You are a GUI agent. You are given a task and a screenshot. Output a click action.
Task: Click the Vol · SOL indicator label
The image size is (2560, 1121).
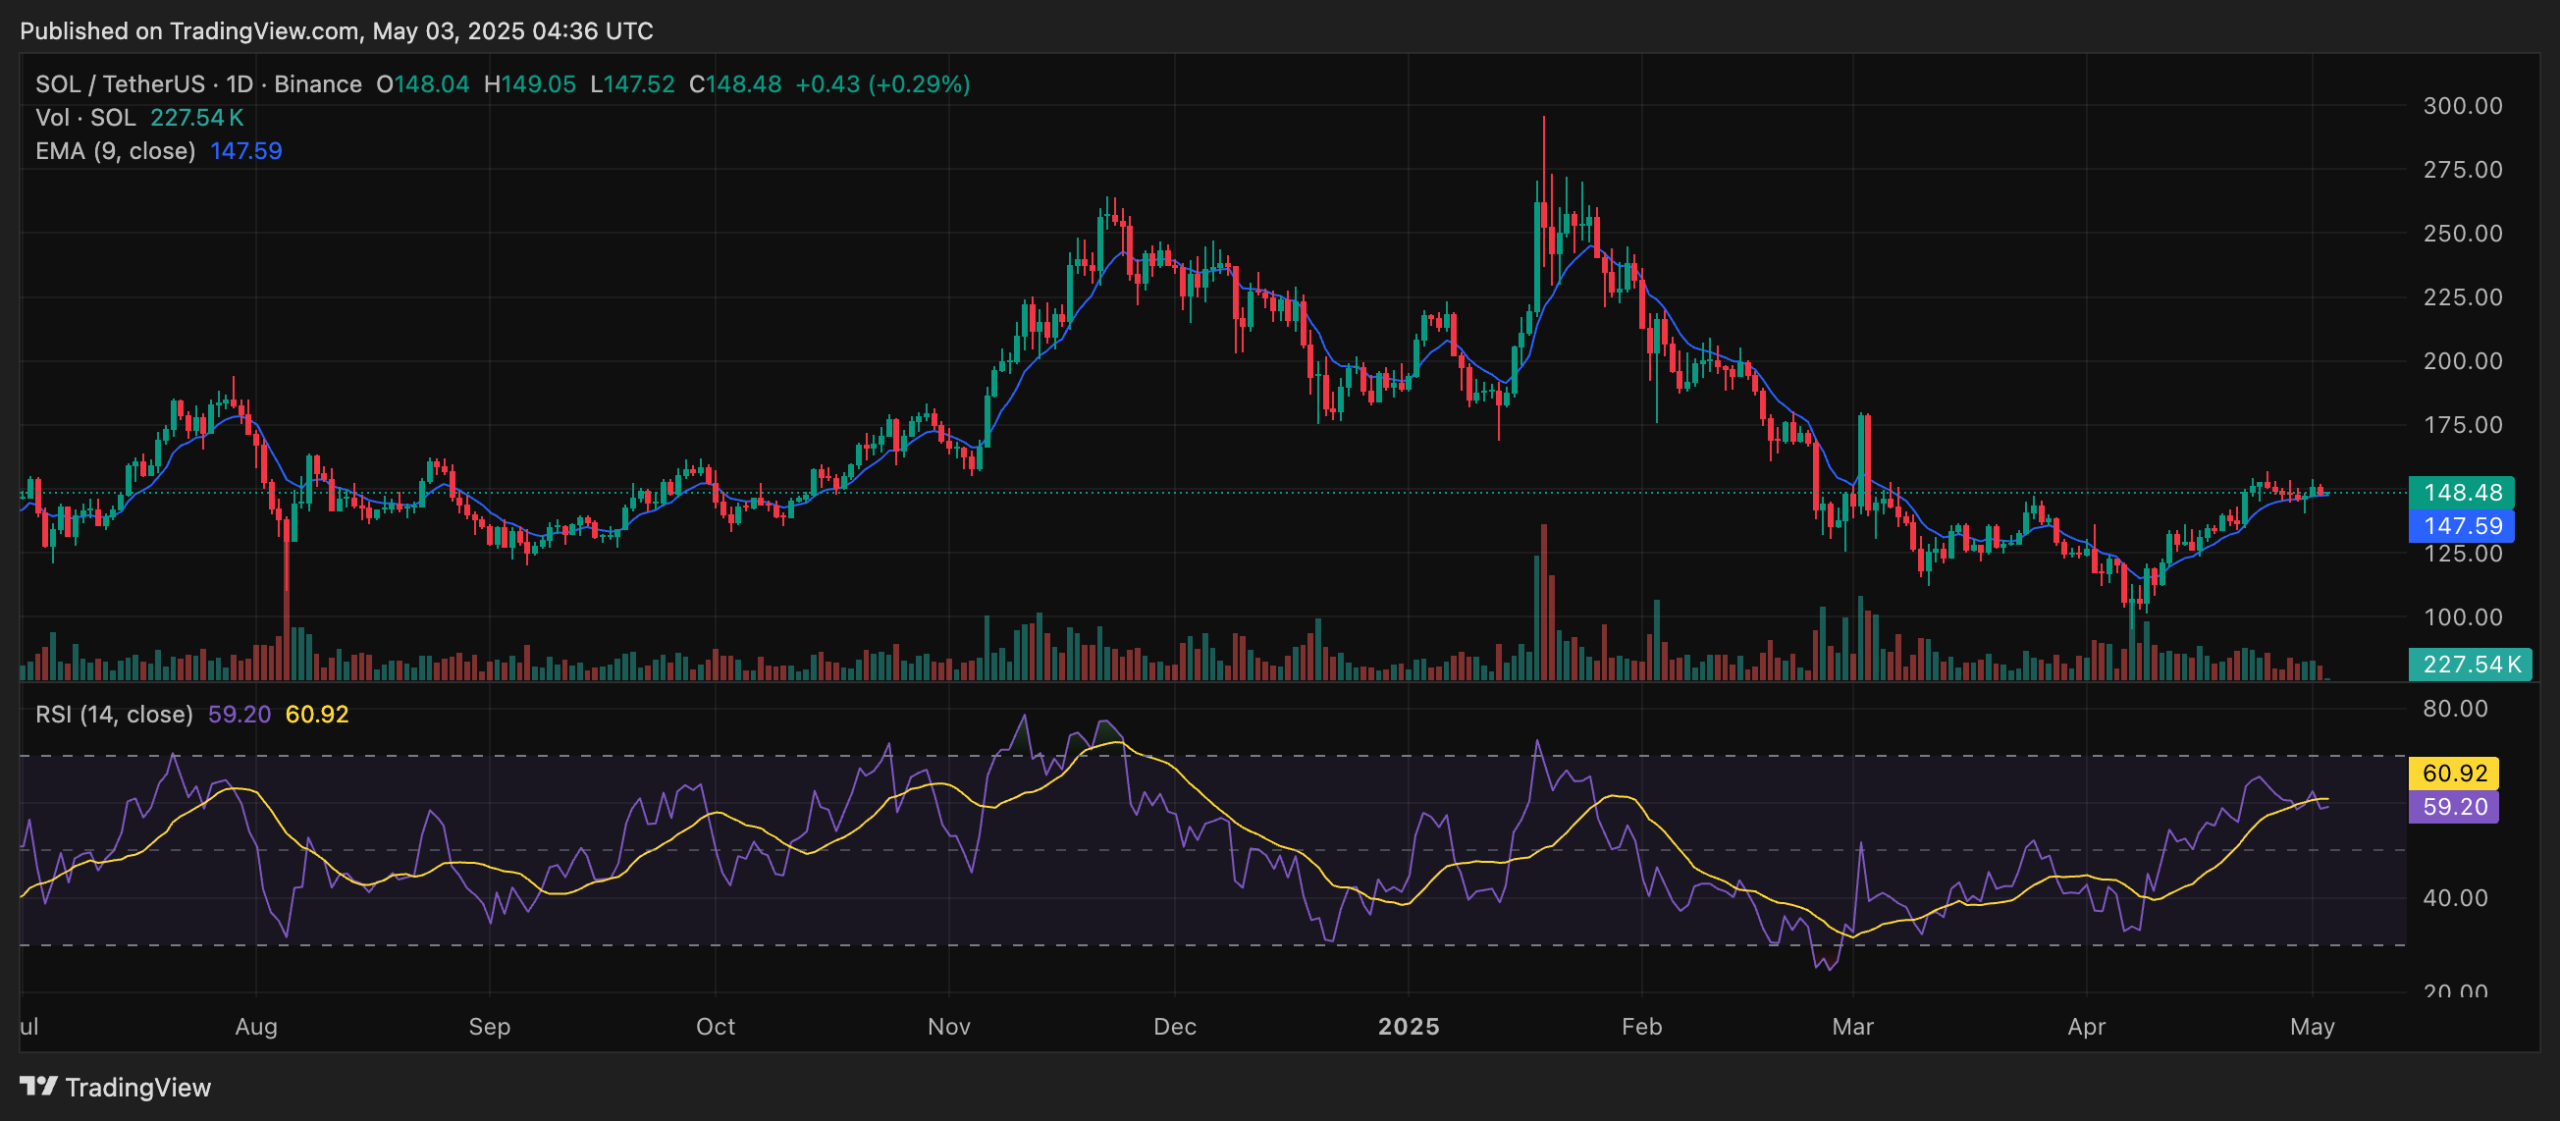click(x=85, y=118)
